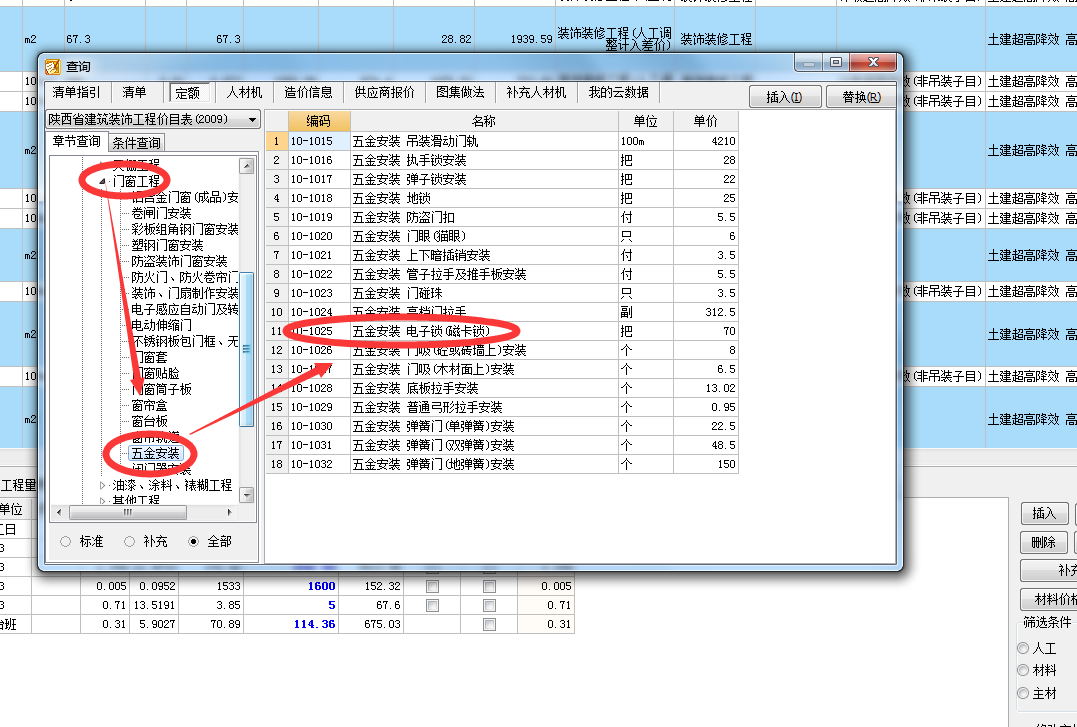This screenshot has height=727, width=1077.
Task: Tick the only checkbox in the 675.03 row
Action: (489, 625)
